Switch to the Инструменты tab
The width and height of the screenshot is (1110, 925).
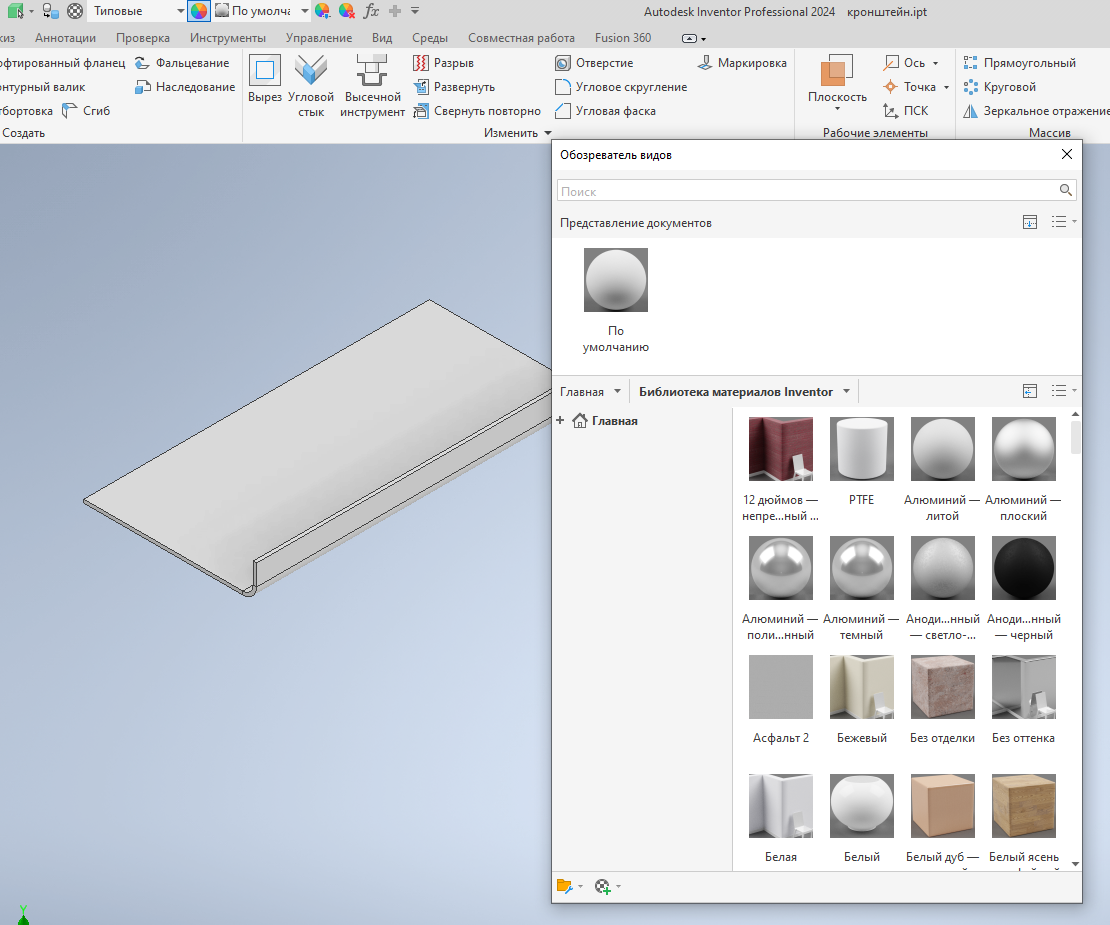[227, 38]
